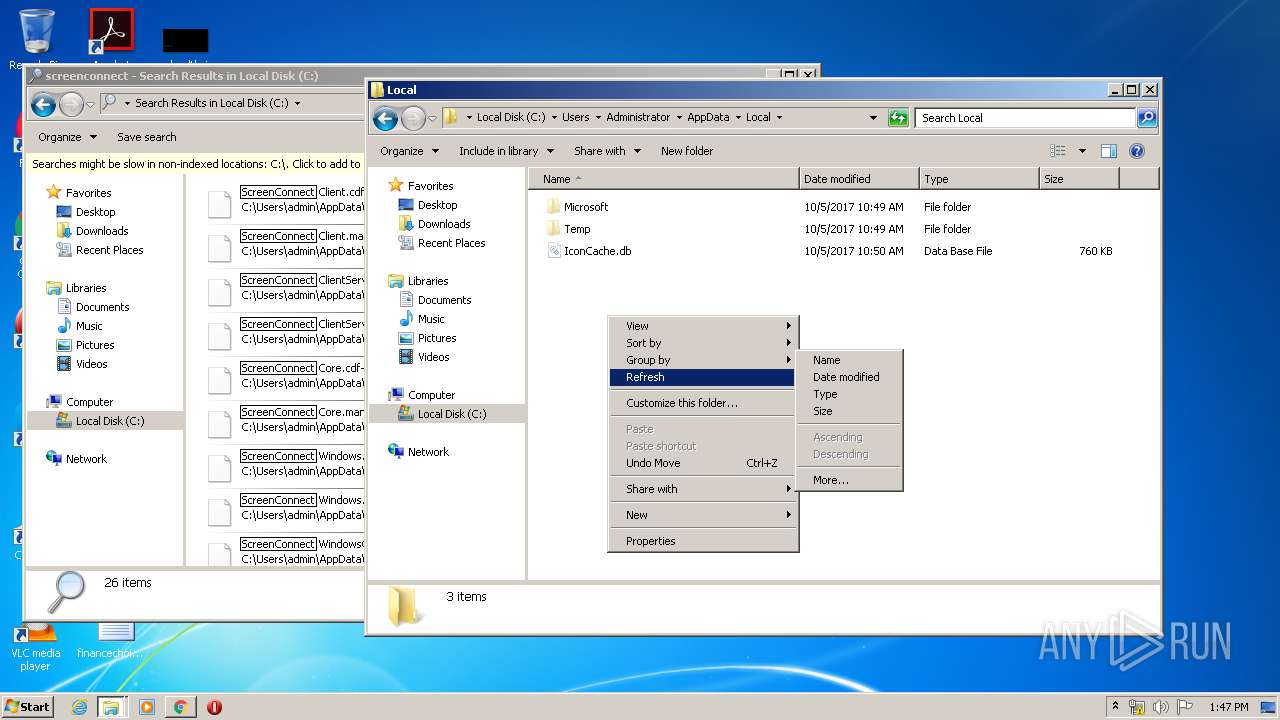1280x720 pixels.
Task: Open Documents library in the Local window
Action: 444,300
